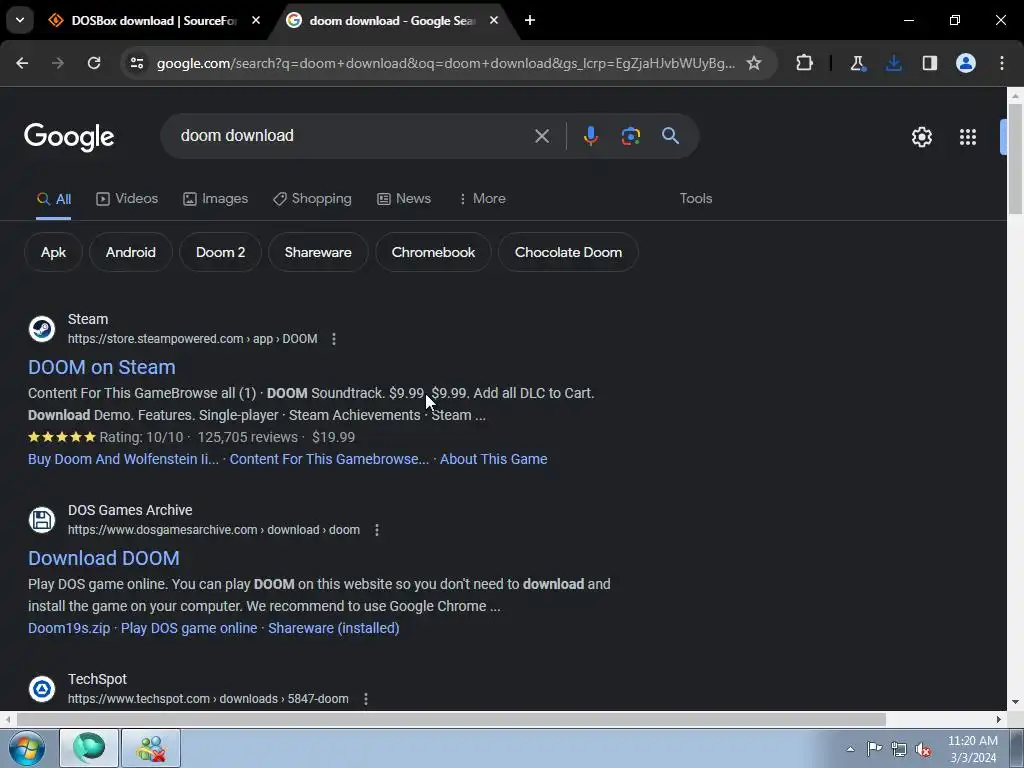Open the Shareware (installed) sitelink

[334, 628]
